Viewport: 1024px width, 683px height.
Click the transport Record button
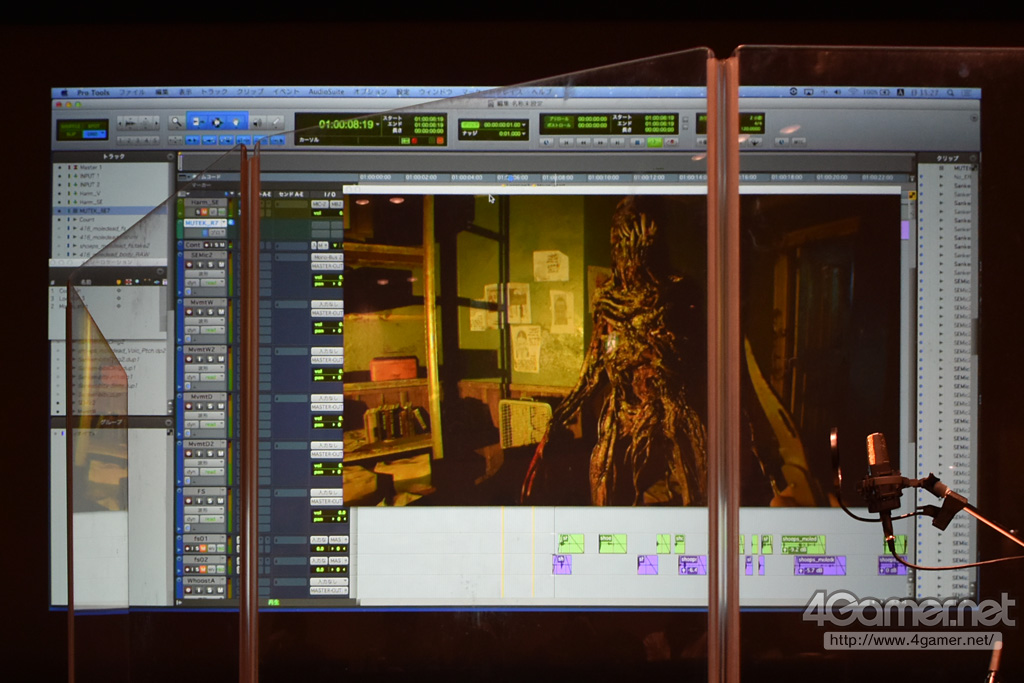click(671, 142)
